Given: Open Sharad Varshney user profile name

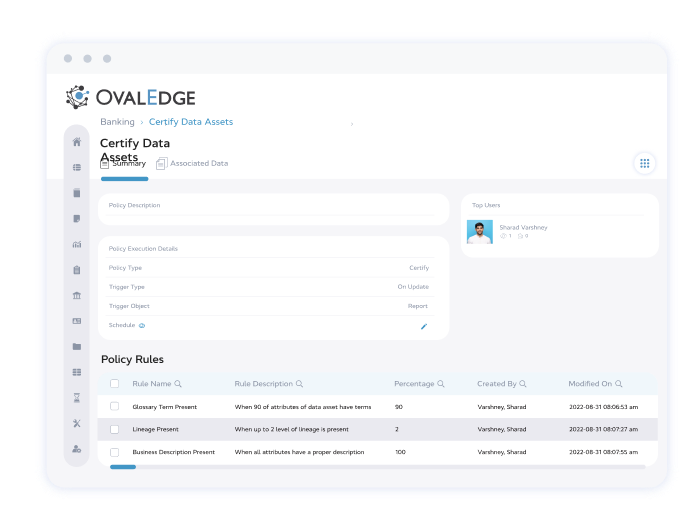Looking at the screenshot, I should tap(523, 227).
